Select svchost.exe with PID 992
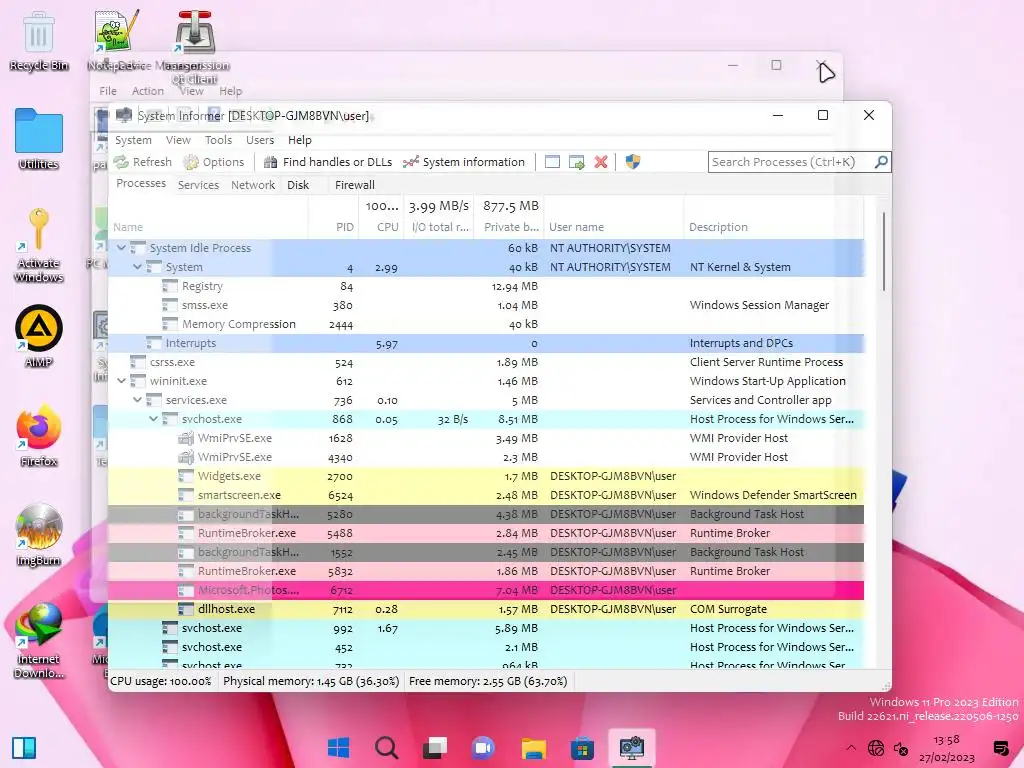The image size is (1024, 768). (486, 628)
